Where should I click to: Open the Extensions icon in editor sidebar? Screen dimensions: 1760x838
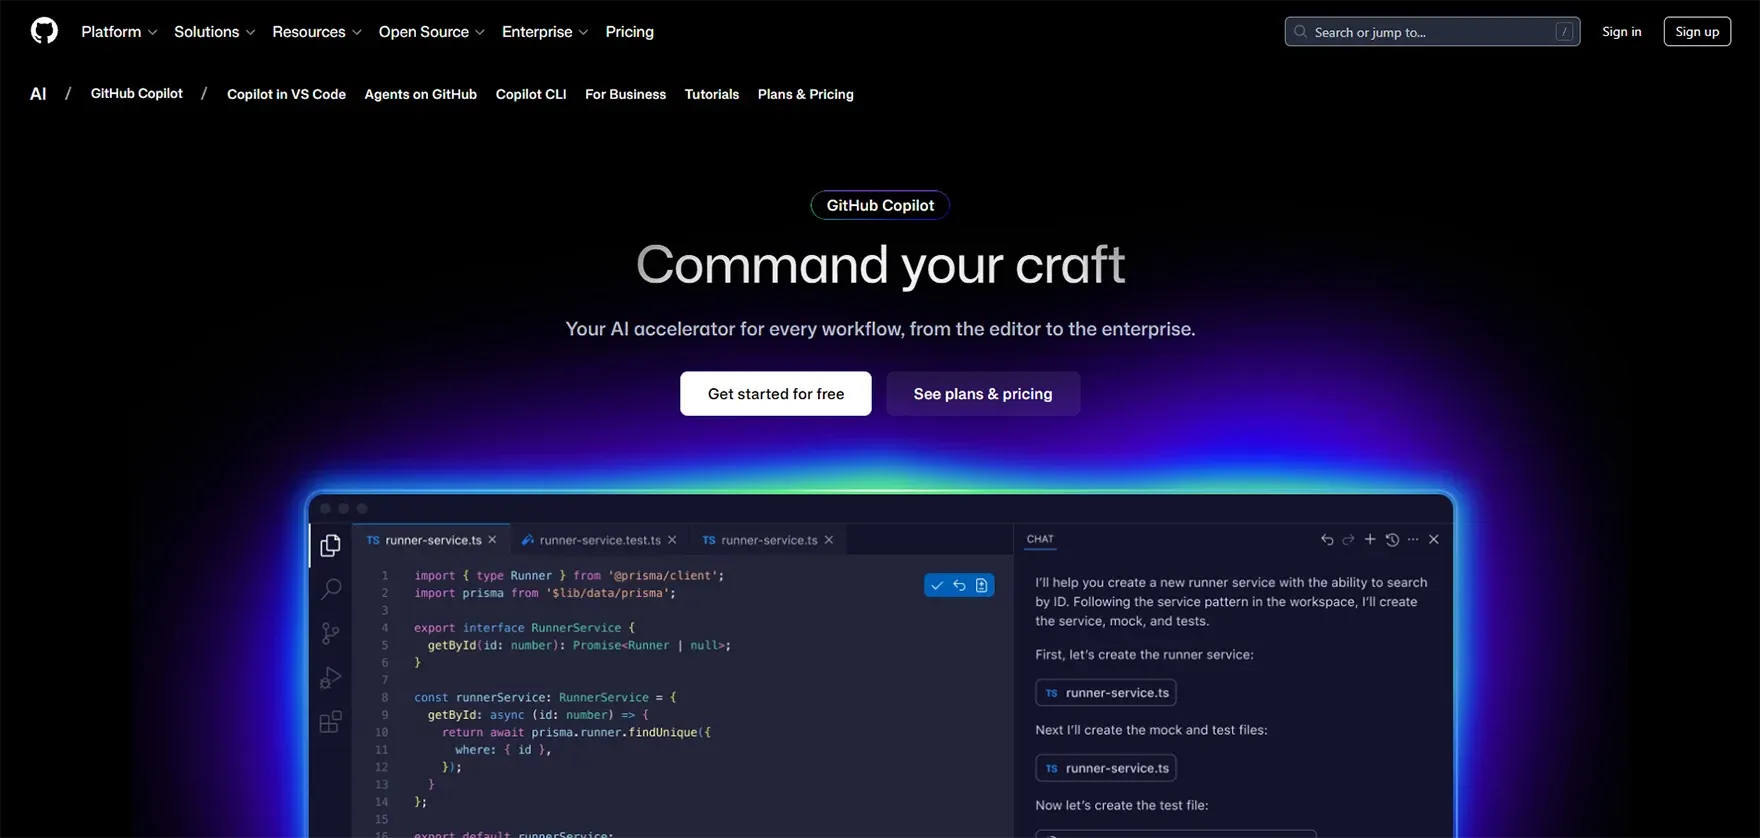[330, 721]
